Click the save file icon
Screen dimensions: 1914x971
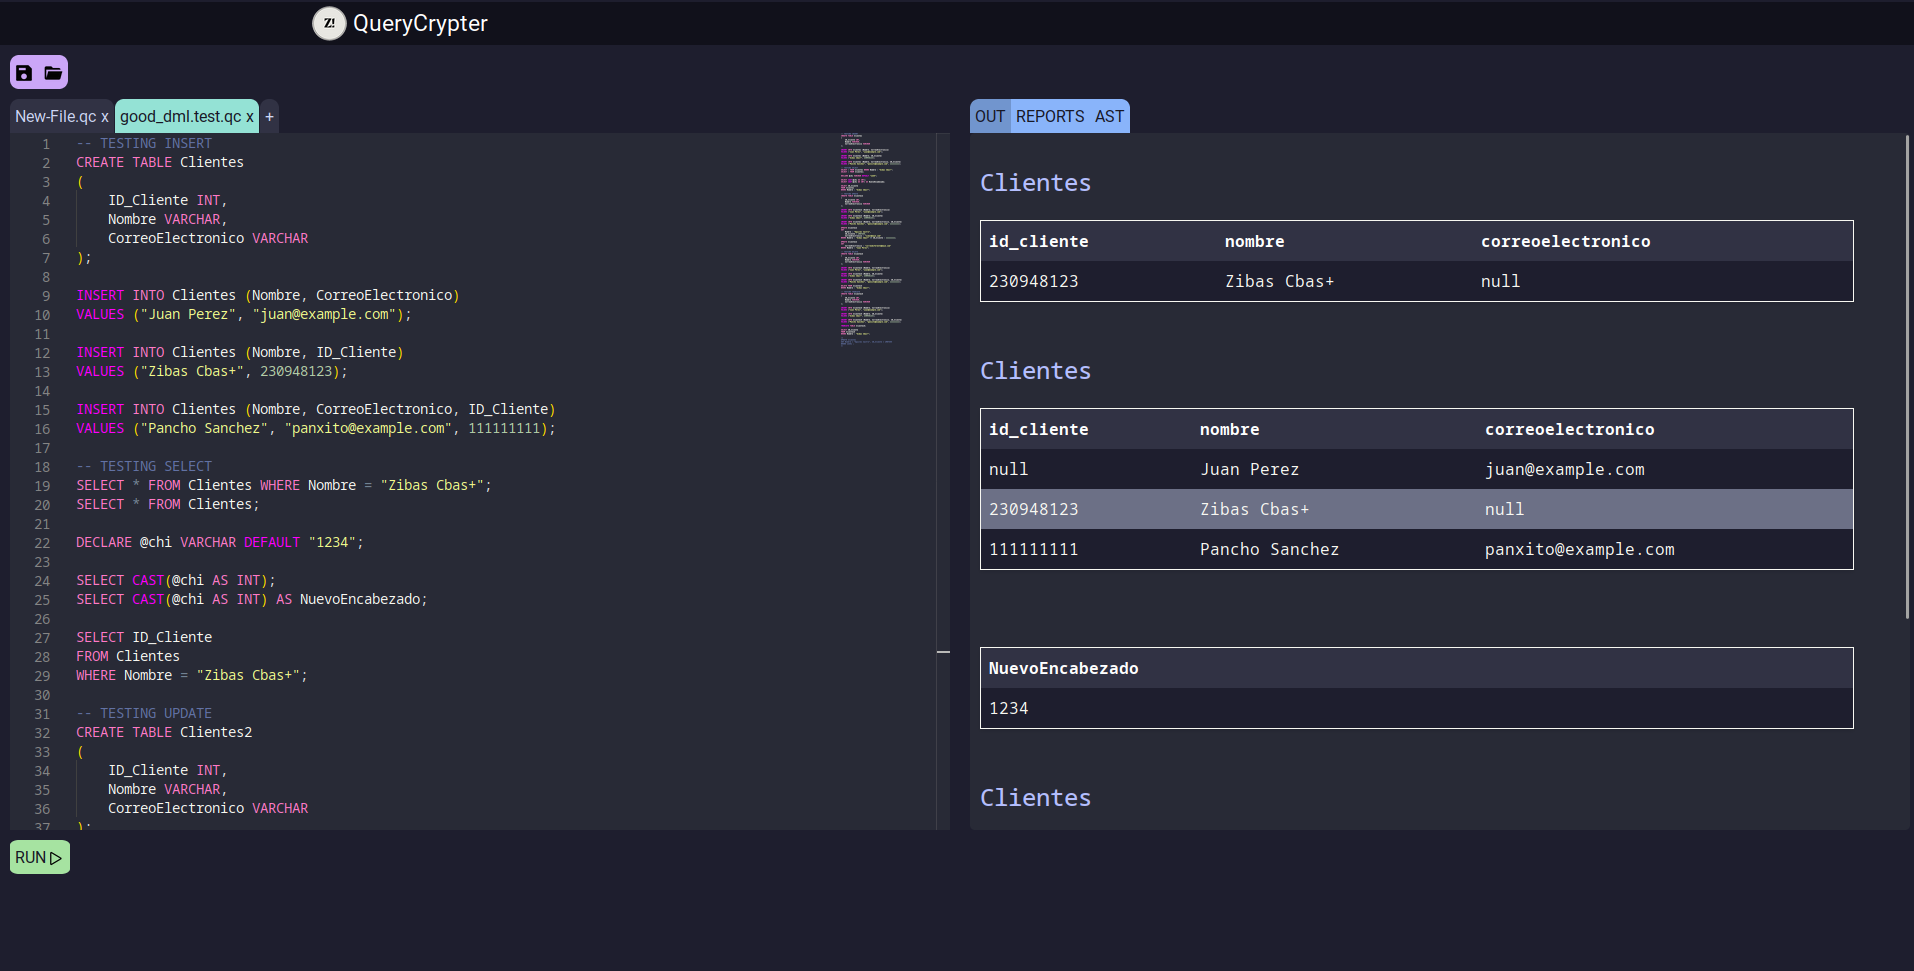[24, 73]
